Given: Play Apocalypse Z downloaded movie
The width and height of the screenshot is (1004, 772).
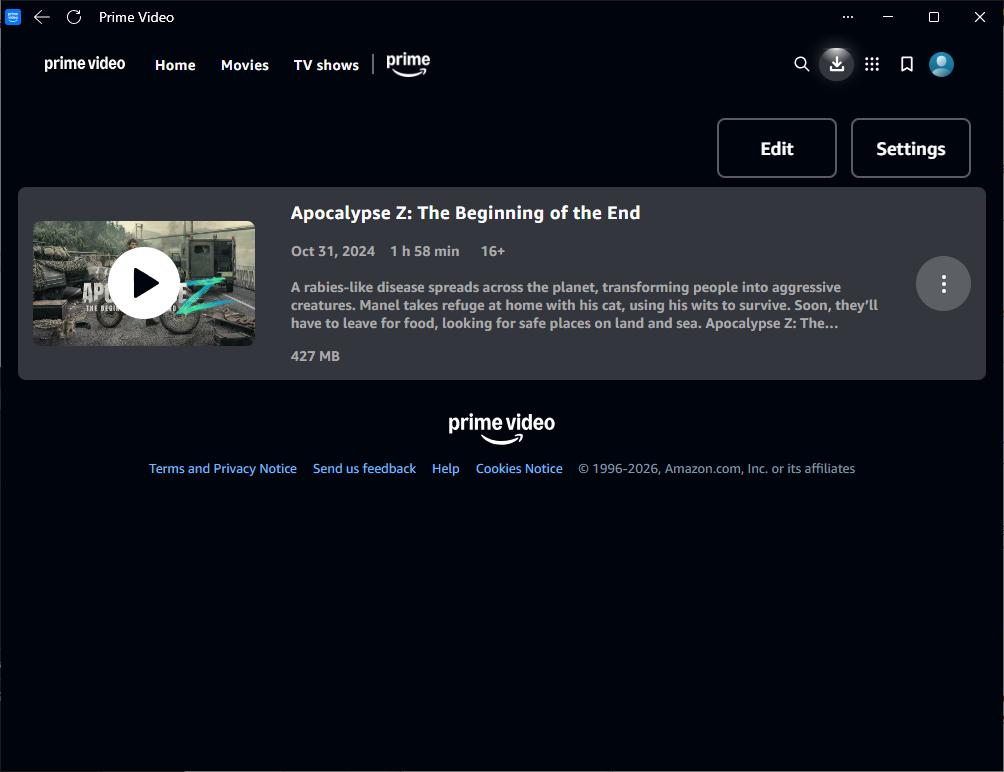Looking at the screenshot, I should point(143,283).
